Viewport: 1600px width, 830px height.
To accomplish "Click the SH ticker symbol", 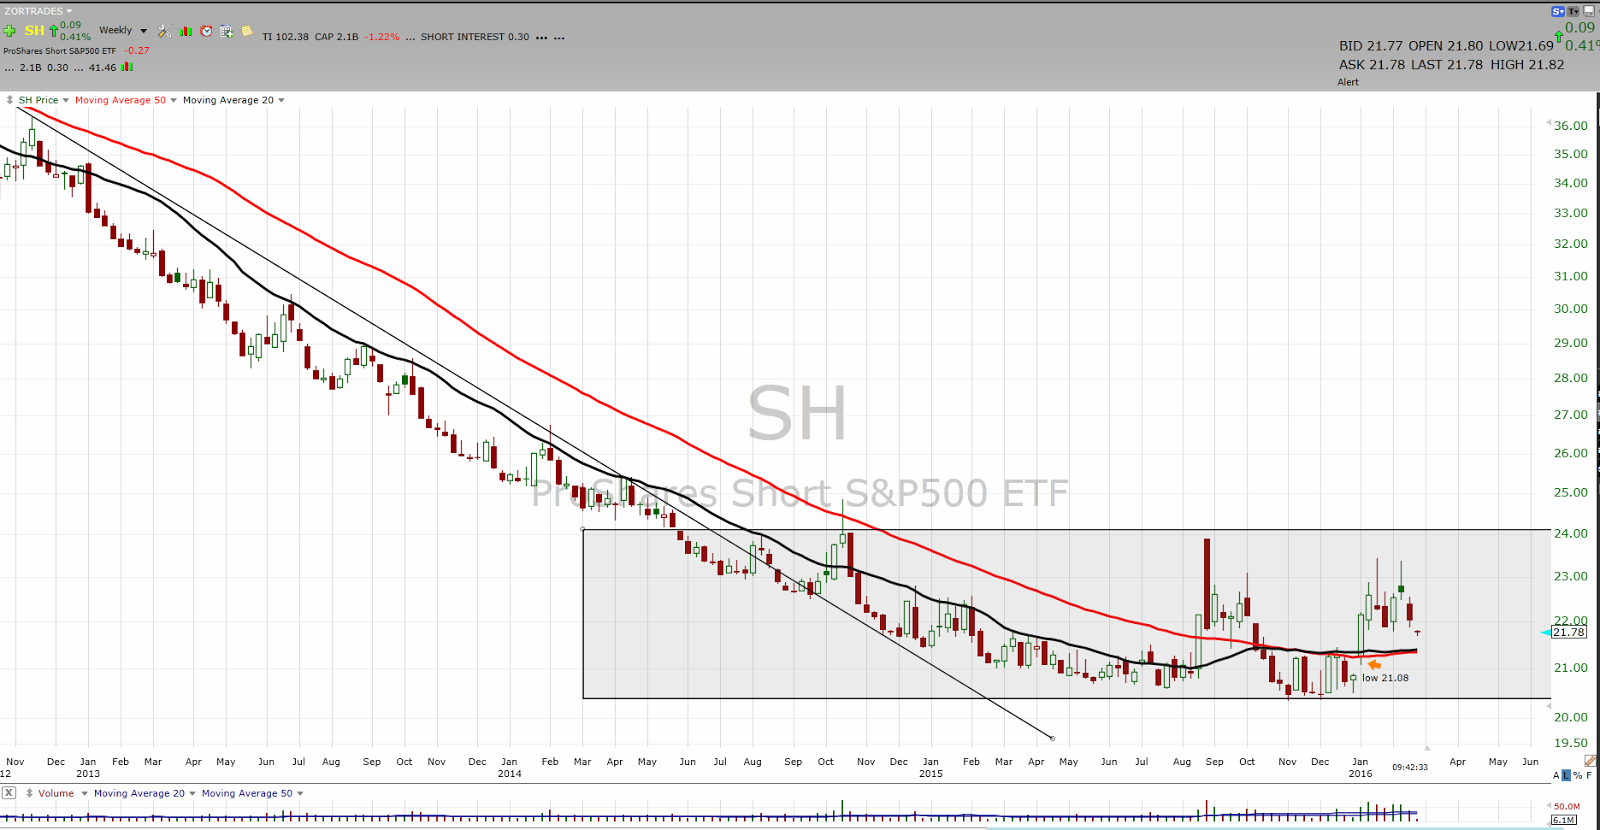I will click(x=34, y=31).
